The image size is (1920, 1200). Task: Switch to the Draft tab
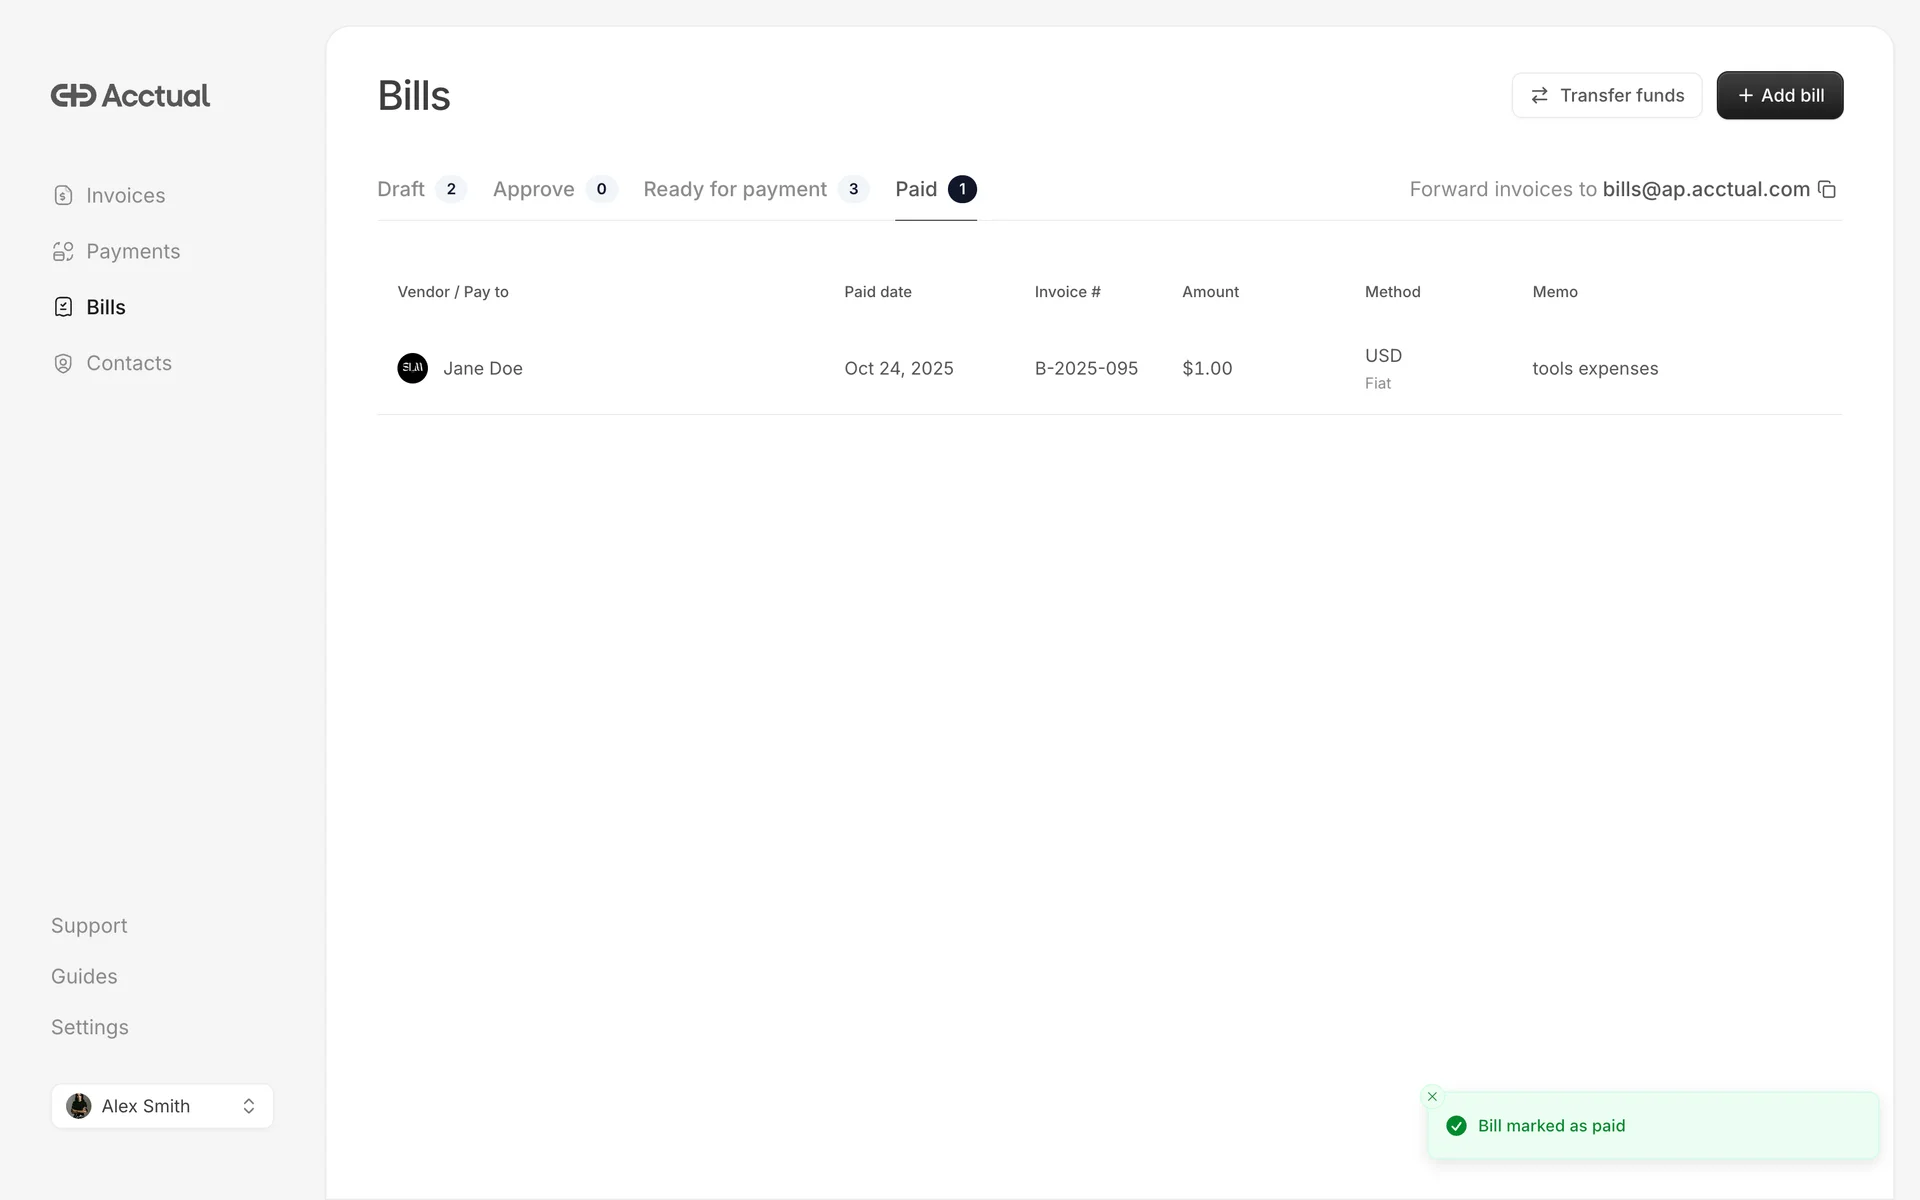coord(401,189)
